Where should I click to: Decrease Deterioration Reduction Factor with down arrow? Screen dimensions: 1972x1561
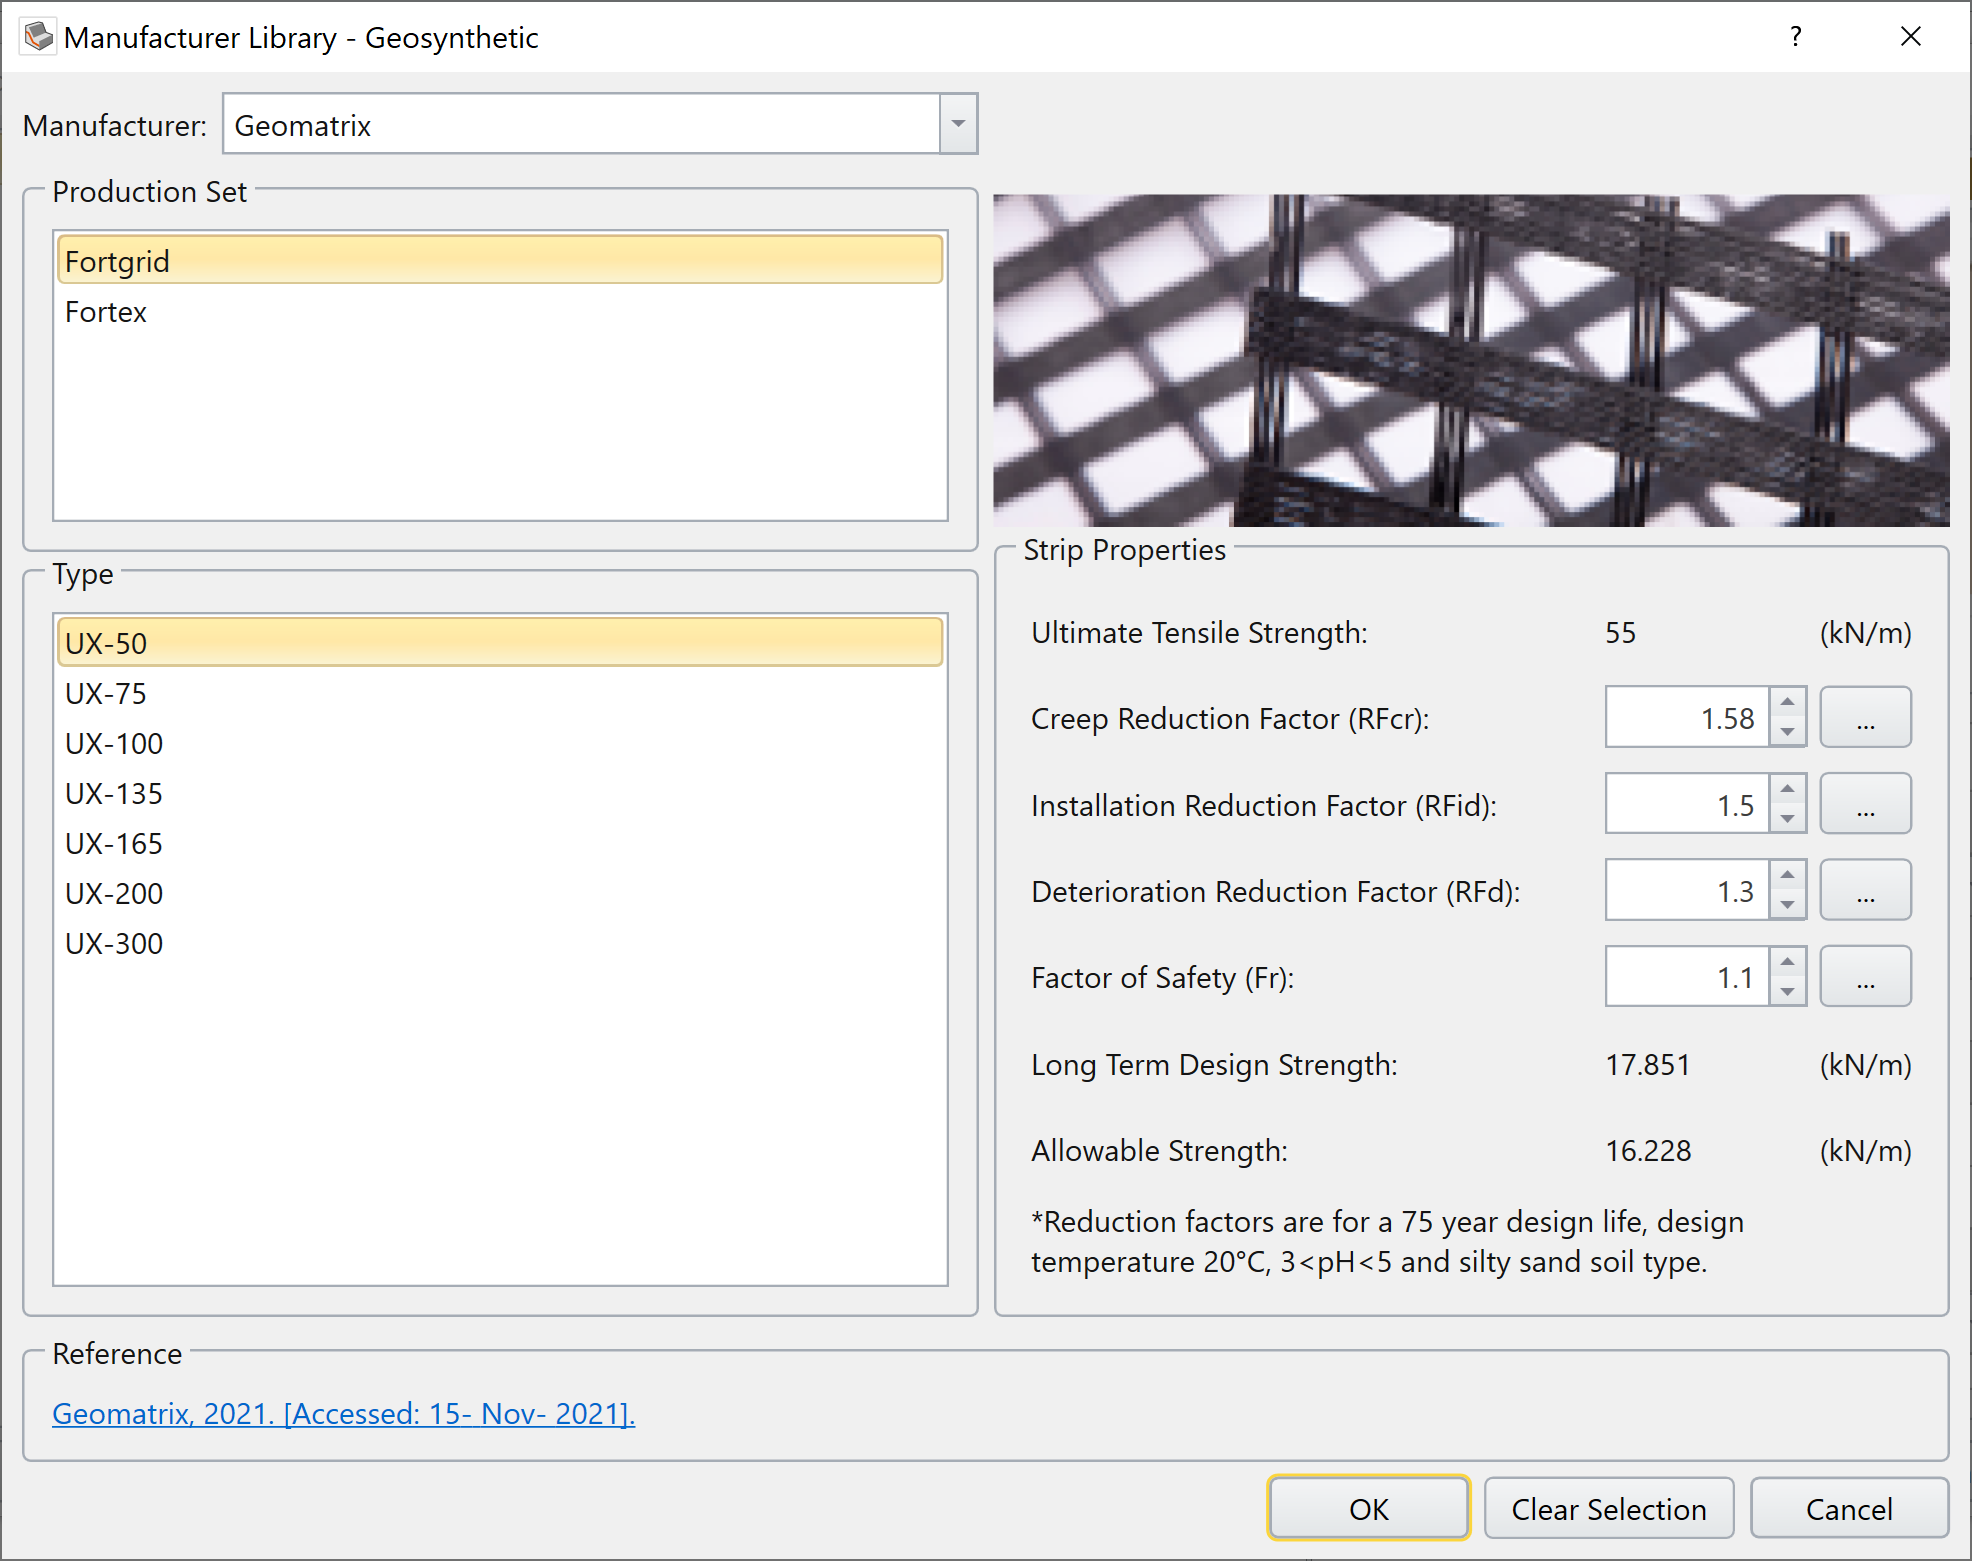pos(1787,905)
